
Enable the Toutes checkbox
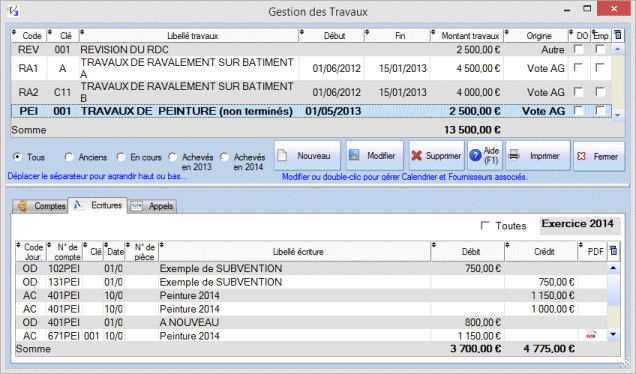[x=485, y=226]
